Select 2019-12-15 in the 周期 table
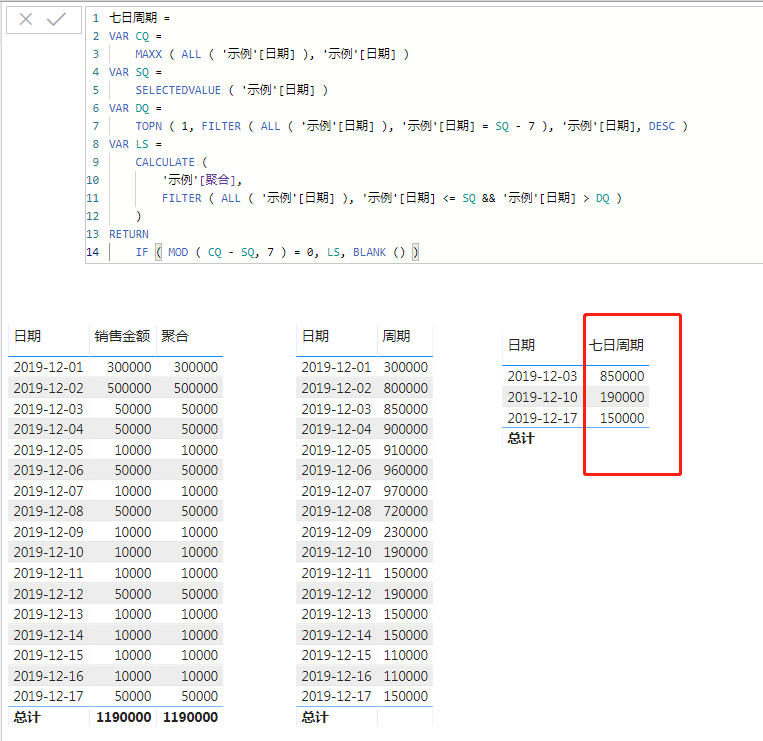Screen dimensions: 763x741 tap(336, 655)
